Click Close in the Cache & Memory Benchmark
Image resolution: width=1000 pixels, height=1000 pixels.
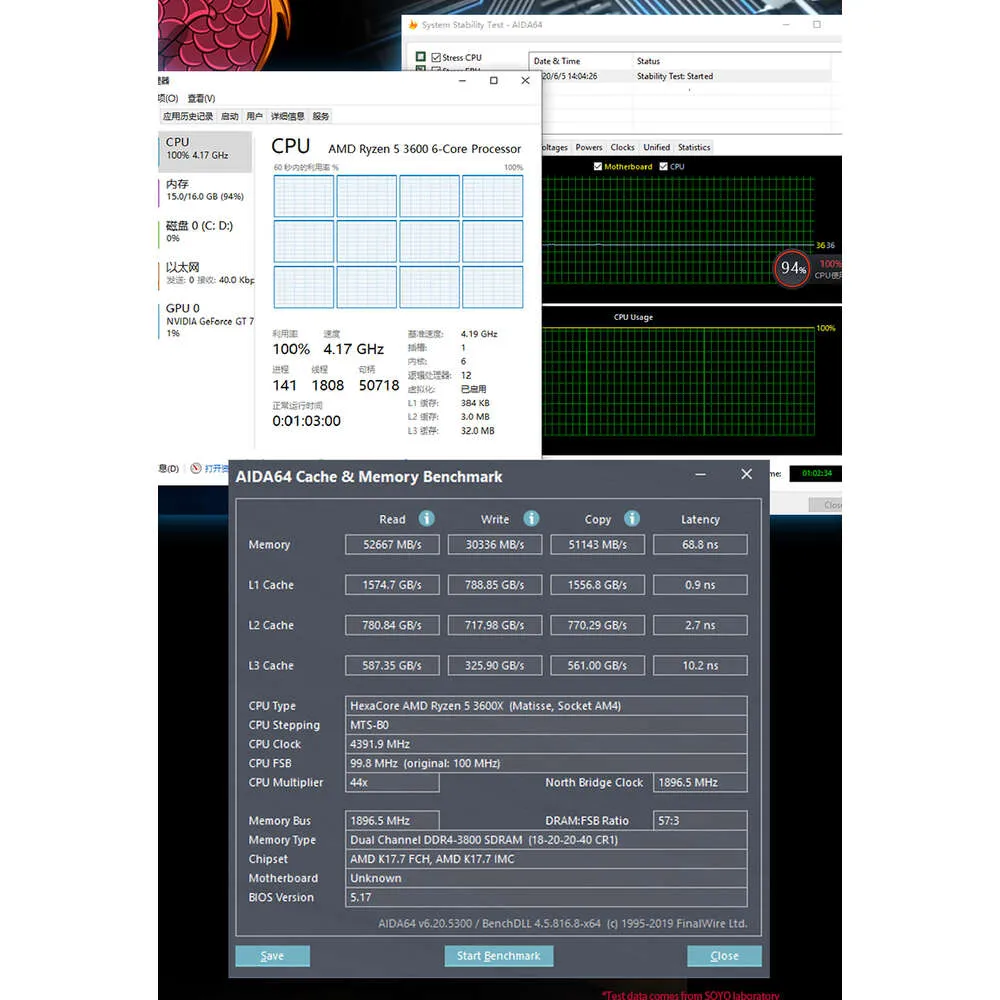pos(724,956)
